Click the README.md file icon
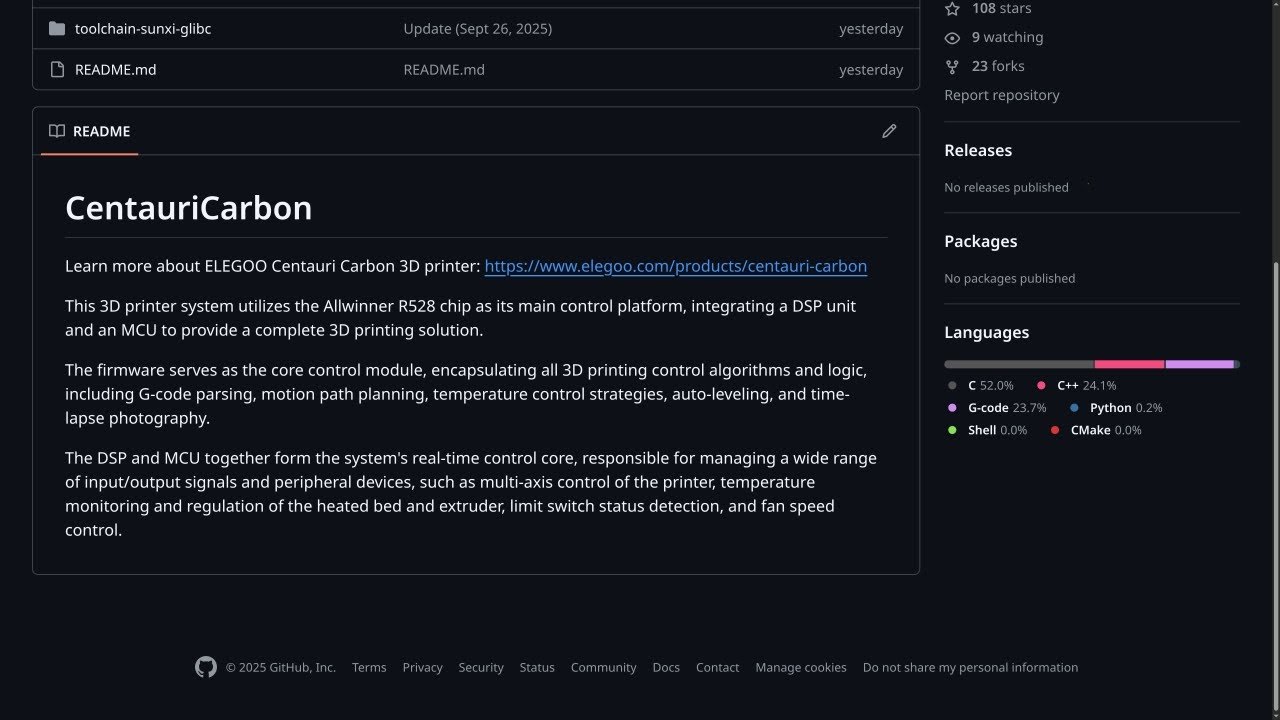1280x720 pixels. (56, 70)
